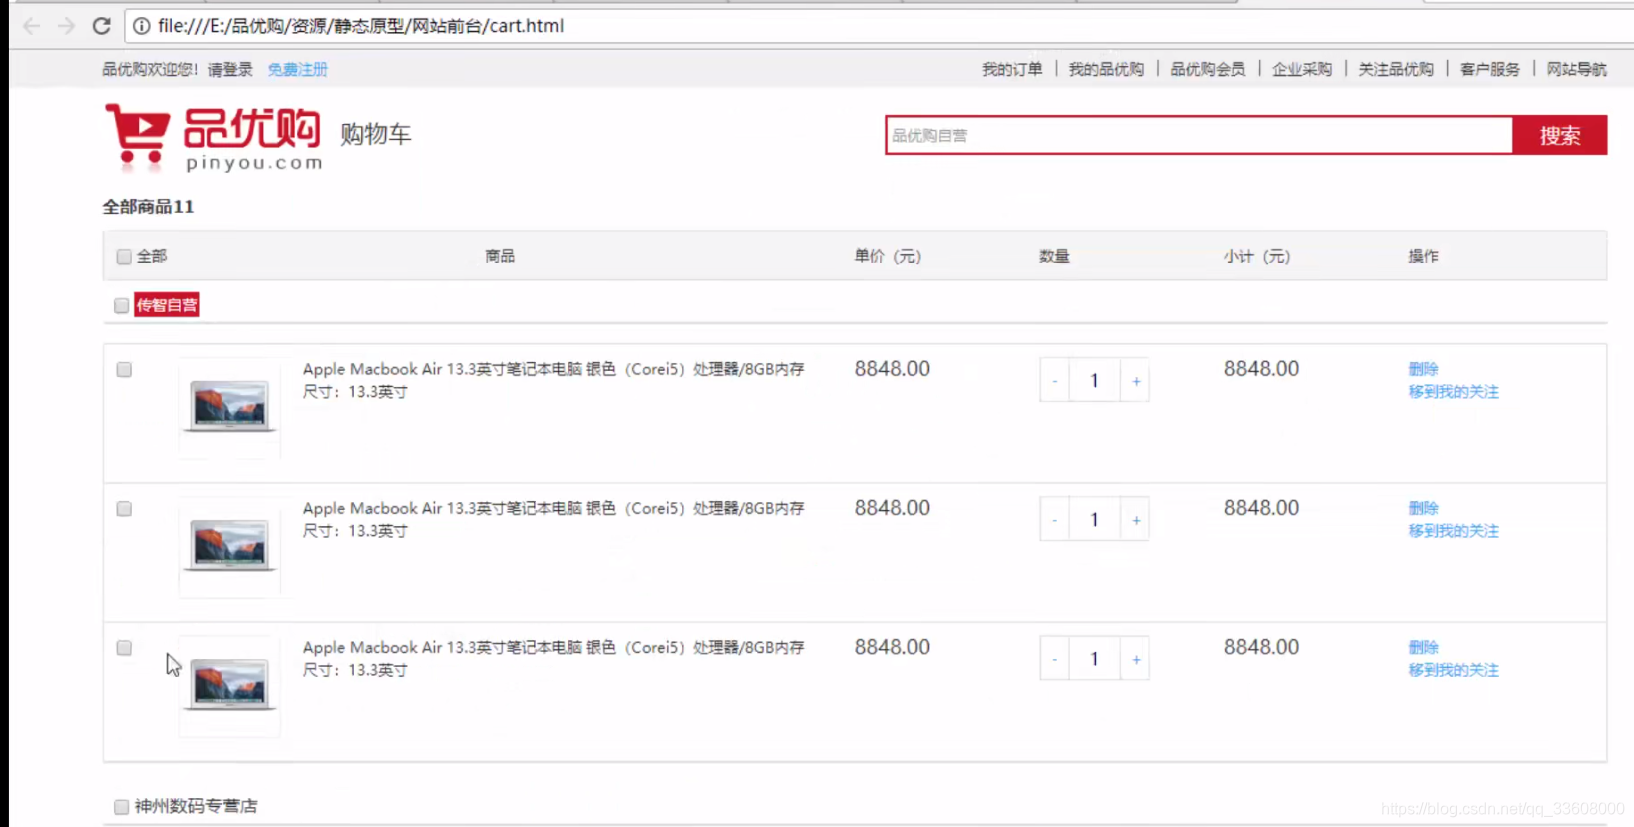Decrease quantity of second Macbook item
The height and width of the screenshot is (827, 1634).
[1054, 520]
